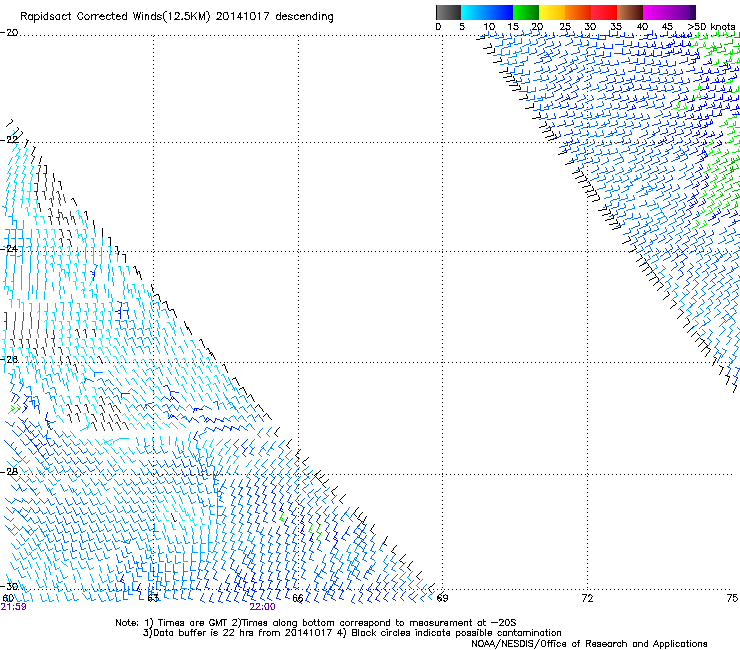This screenshot has height=650, width=740.
Task: Click the yellow 20-25 knots color swatch
Action: coord(552,12)
